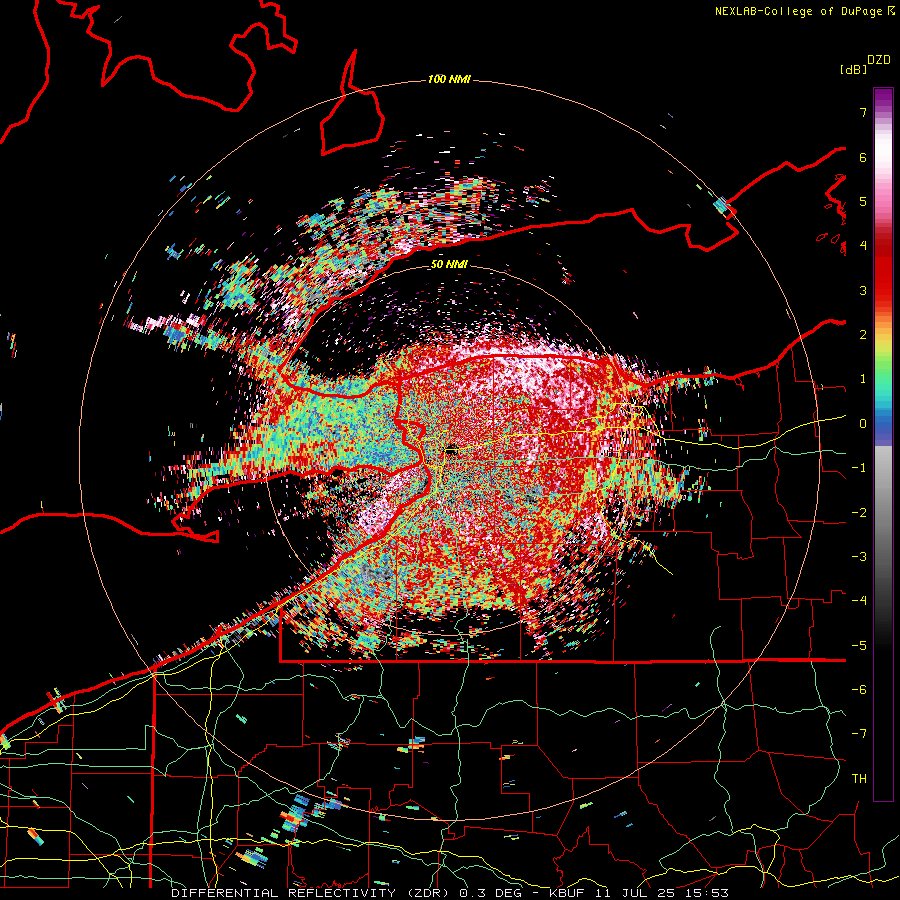Click the -2 value on the legend

point(859,513)
